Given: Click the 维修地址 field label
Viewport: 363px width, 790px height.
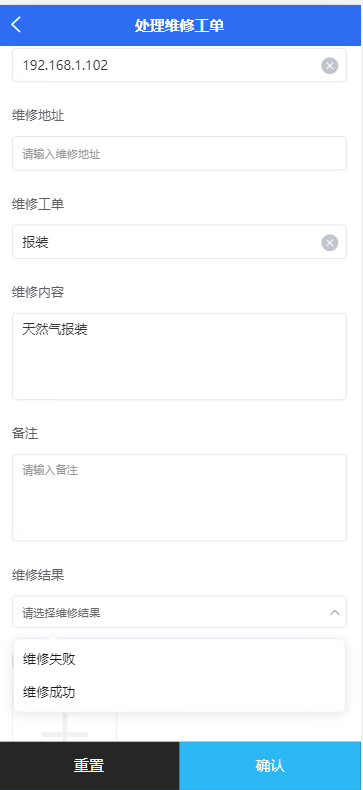Looking at the screenshot, I should tap(38, 116).
